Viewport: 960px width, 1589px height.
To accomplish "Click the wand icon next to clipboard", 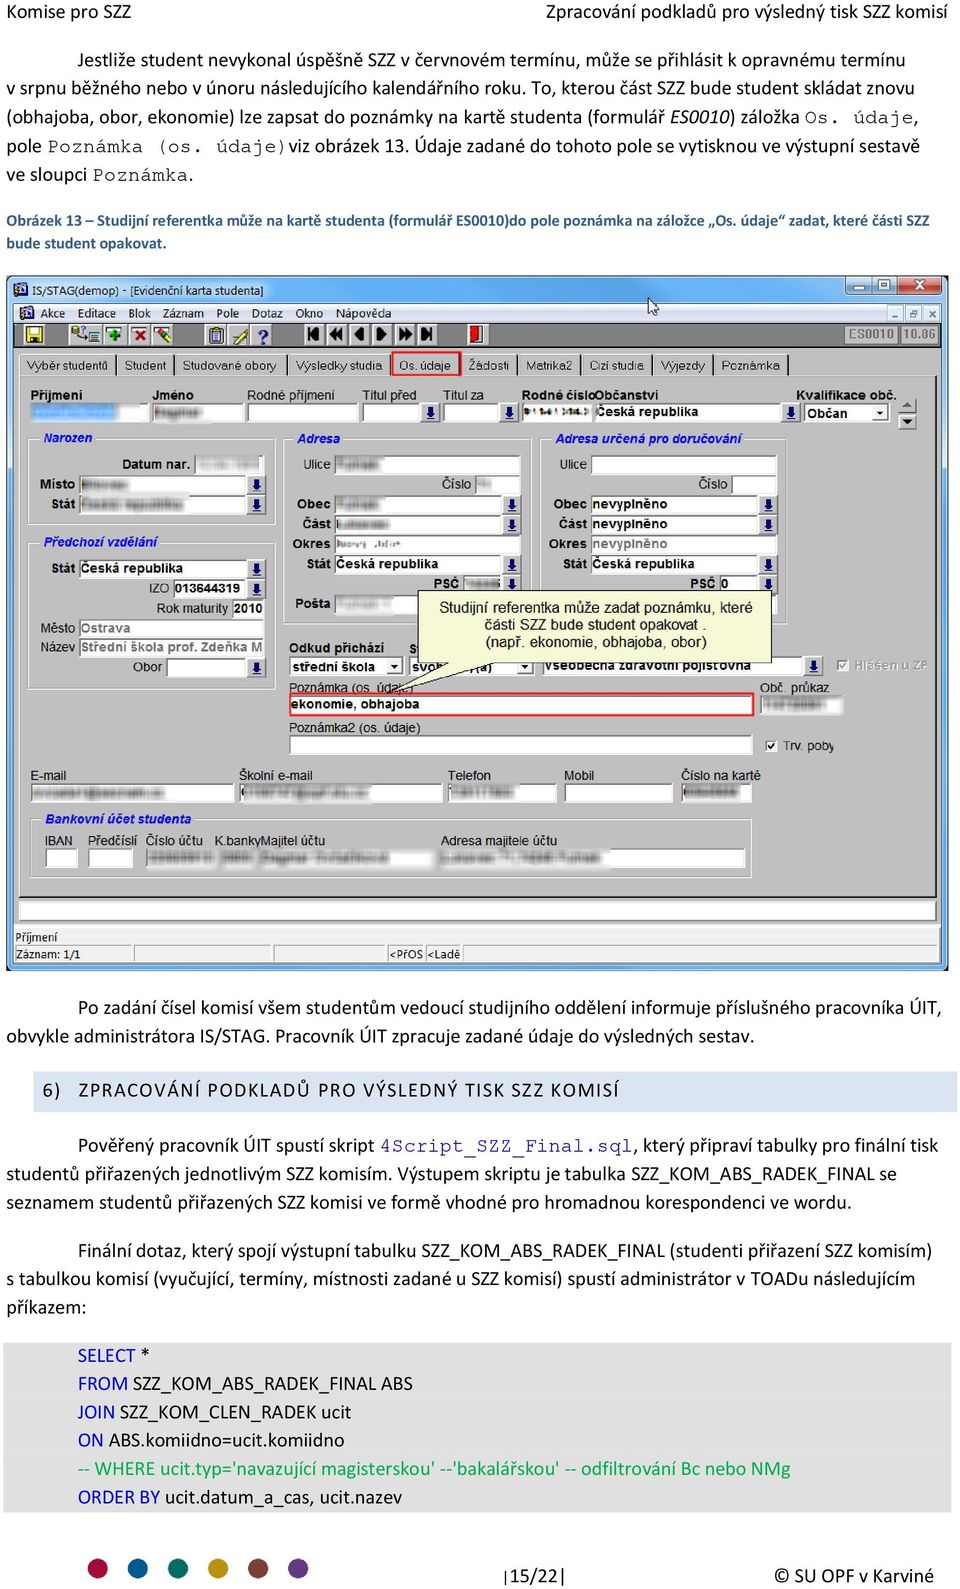I will pyautogui.click(x=239, y=334).
